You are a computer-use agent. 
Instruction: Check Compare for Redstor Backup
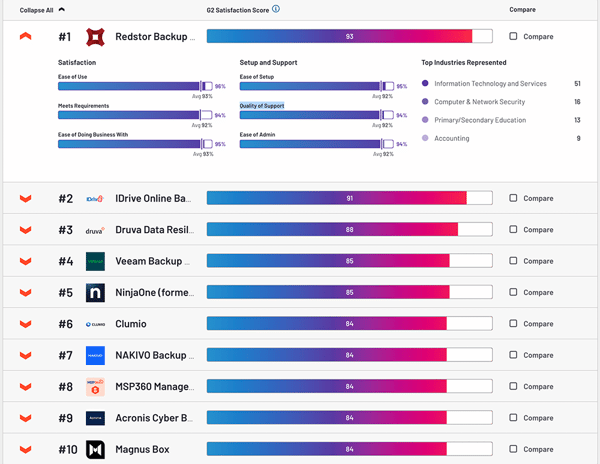513,36
